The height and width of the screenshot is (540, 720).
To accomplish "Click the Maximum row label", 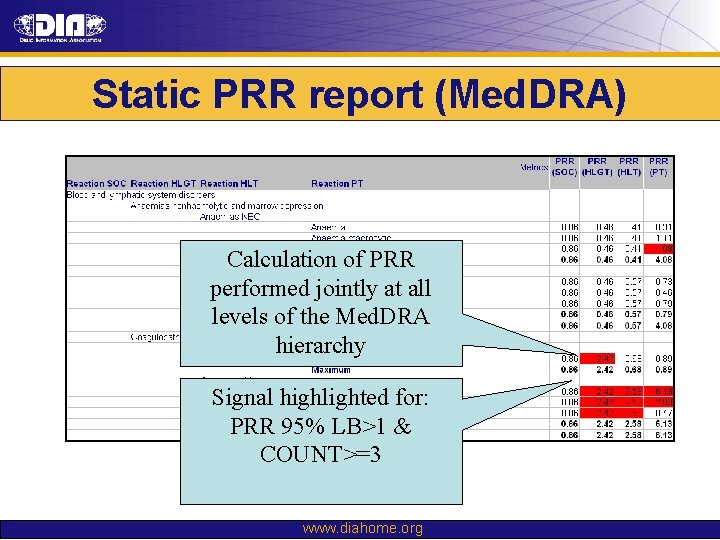I will coord(331,370).
